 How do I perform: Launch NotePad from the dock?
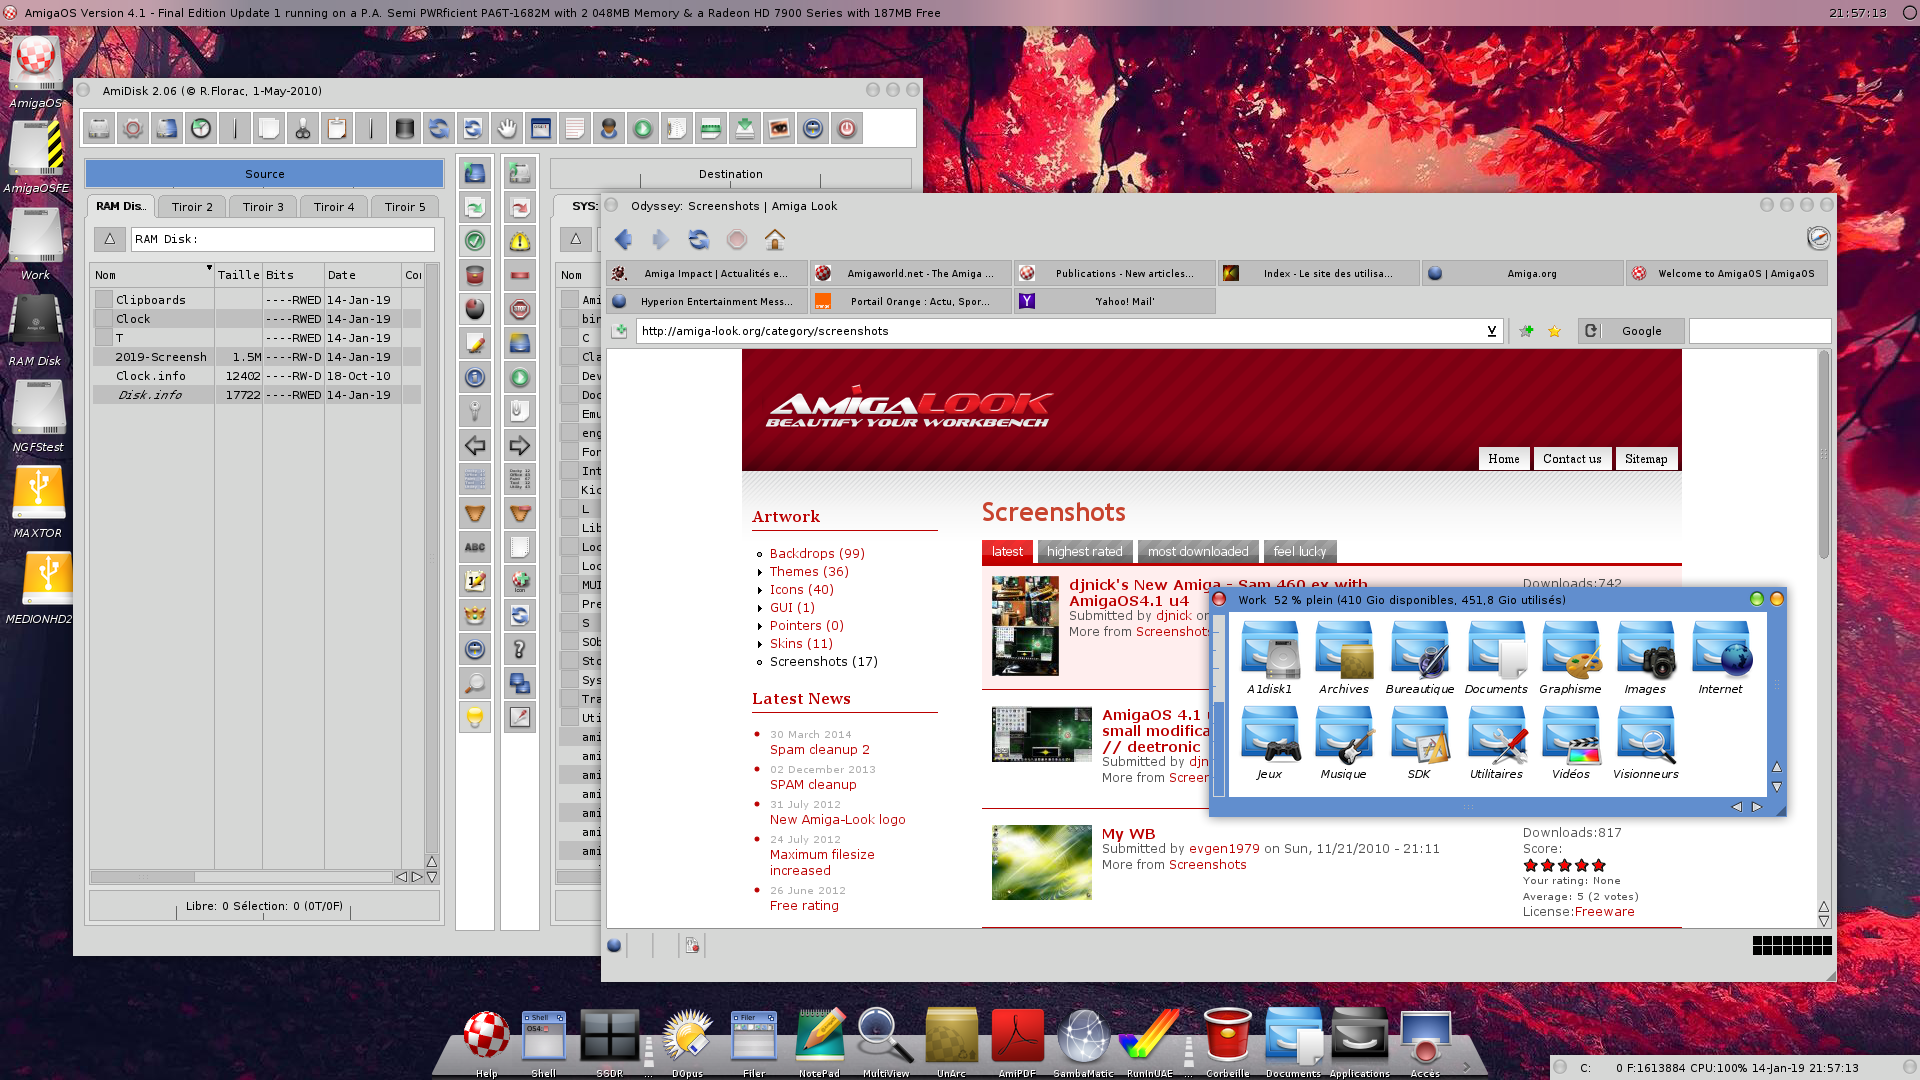[x=819, y=1037]
